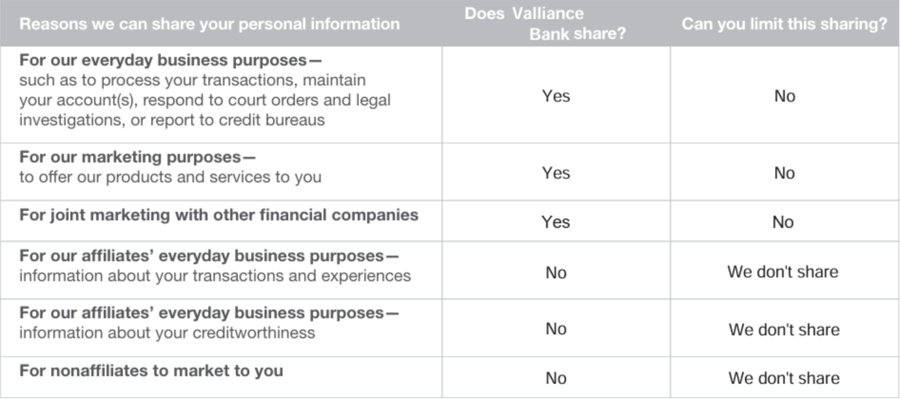
Task: Click 'Yes' in the everyday business purposes row
Action: [556, 96]
